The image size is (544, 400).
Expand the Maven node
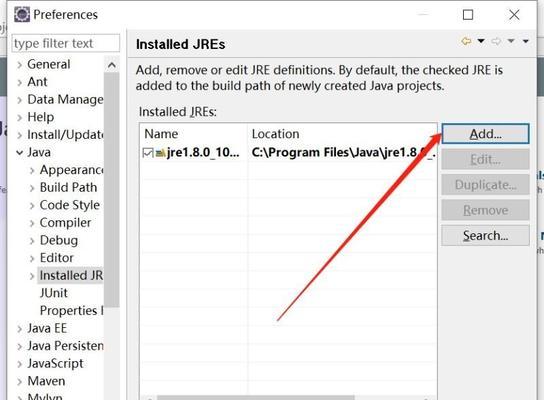pyautogui.click(x=20, y=382)
